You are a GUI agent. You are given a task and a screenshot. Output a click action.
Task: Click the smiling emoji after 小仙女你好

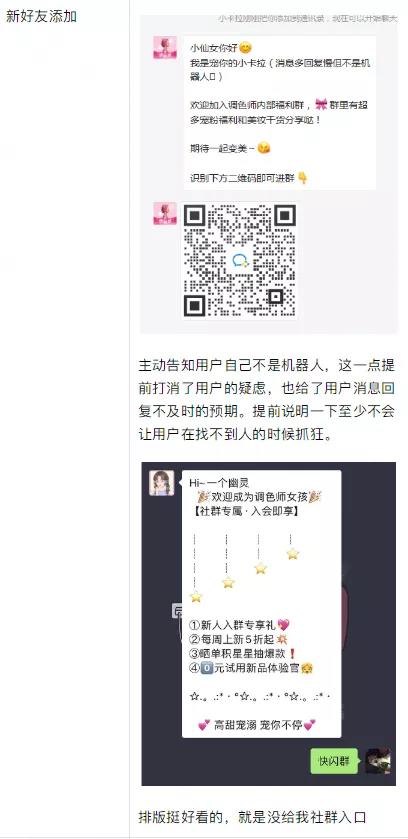point(245,48)
